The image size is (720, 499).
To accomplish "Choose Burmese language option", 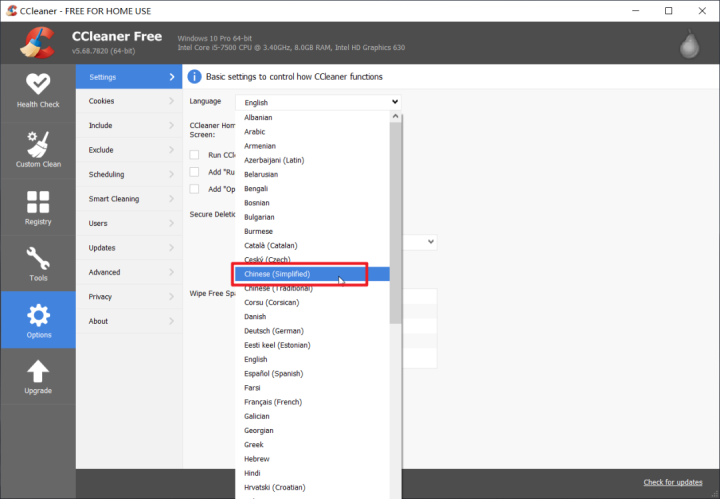I will (312, 231).
